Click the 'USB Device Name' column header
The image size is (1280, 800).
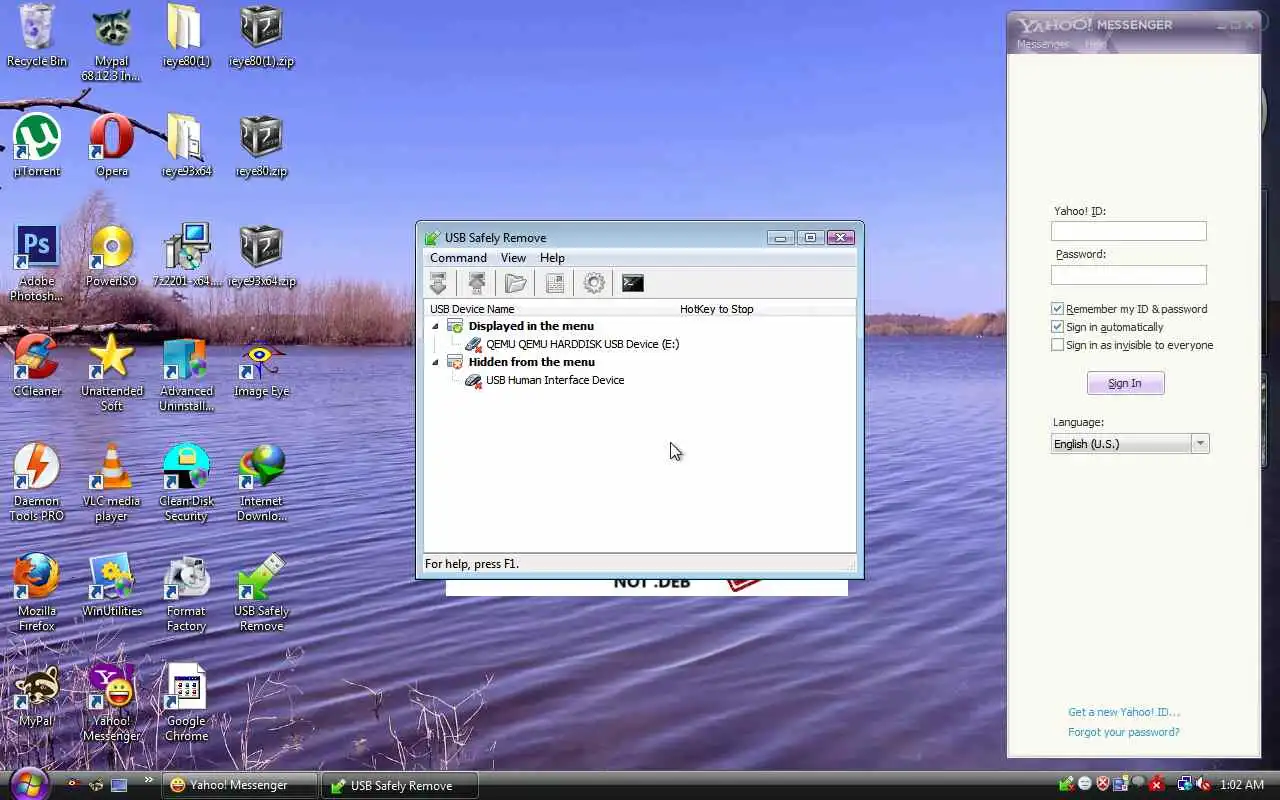click(x=472, y=309)
